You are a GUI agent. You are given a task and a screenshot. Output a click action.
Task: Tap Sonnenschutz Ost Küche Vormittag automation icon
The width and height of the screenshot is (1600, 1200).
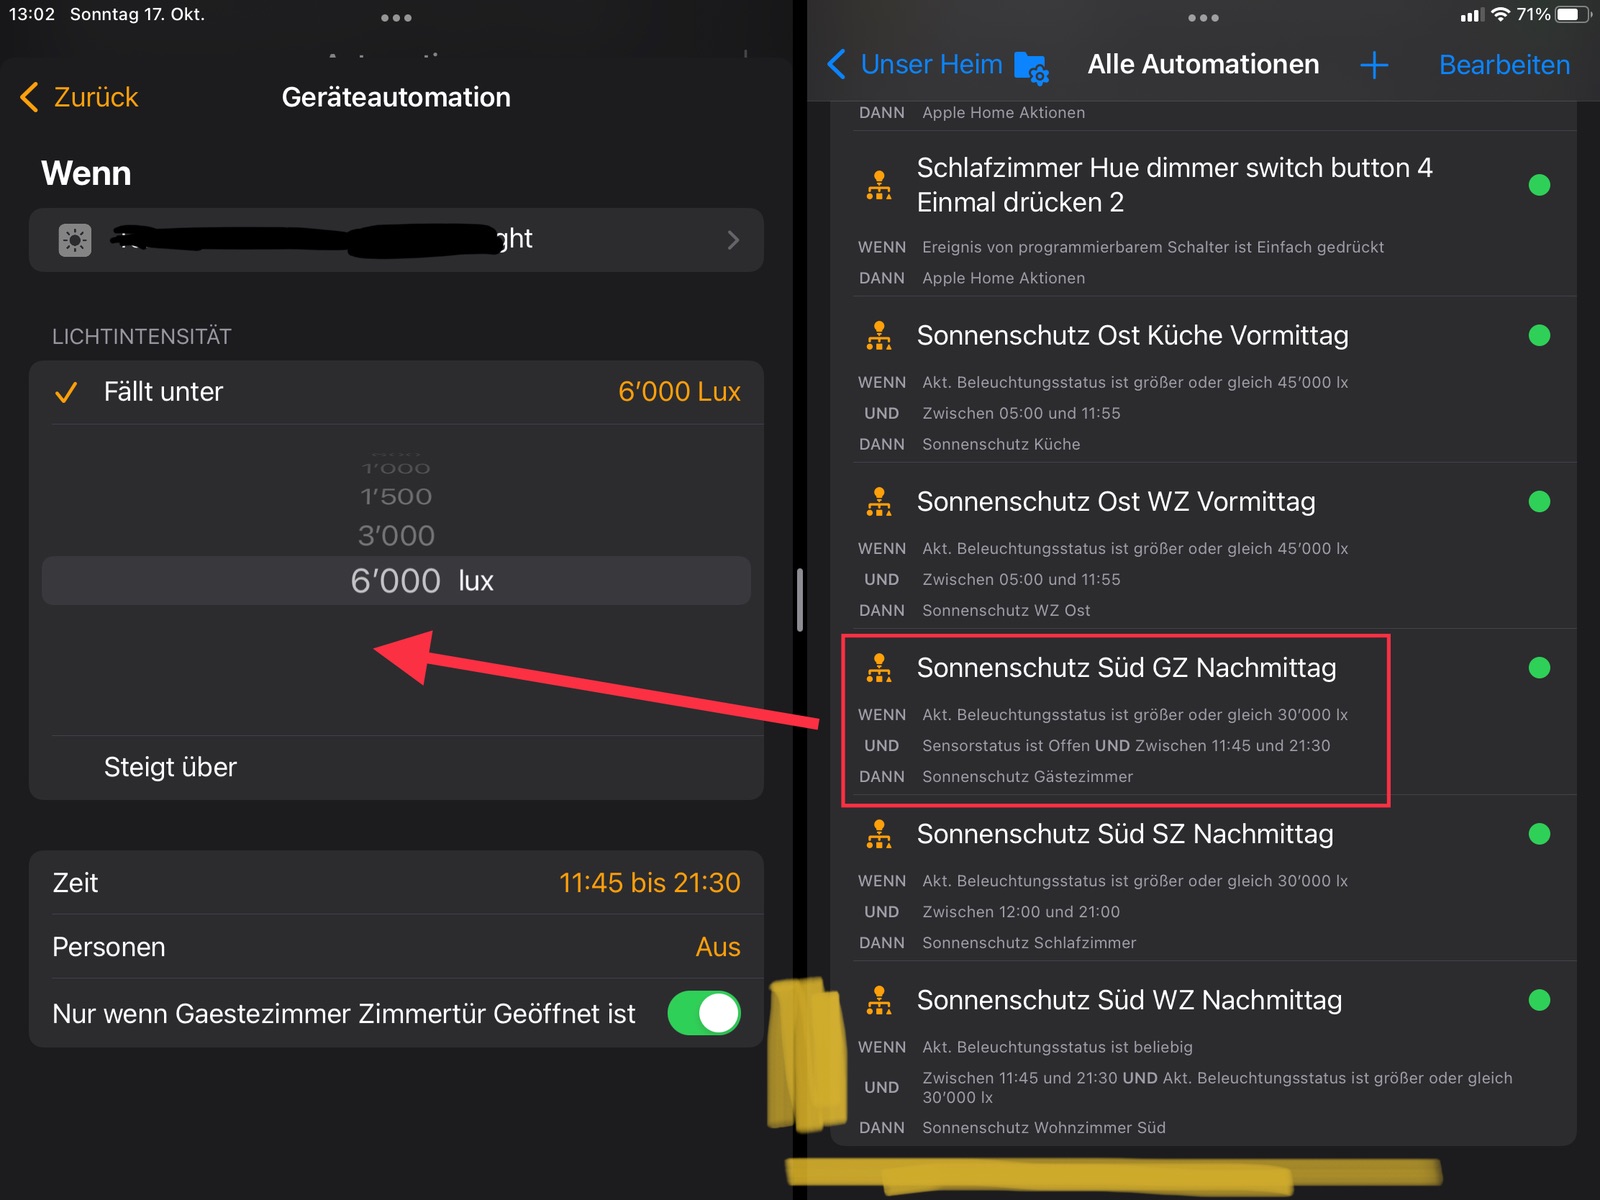879,336
